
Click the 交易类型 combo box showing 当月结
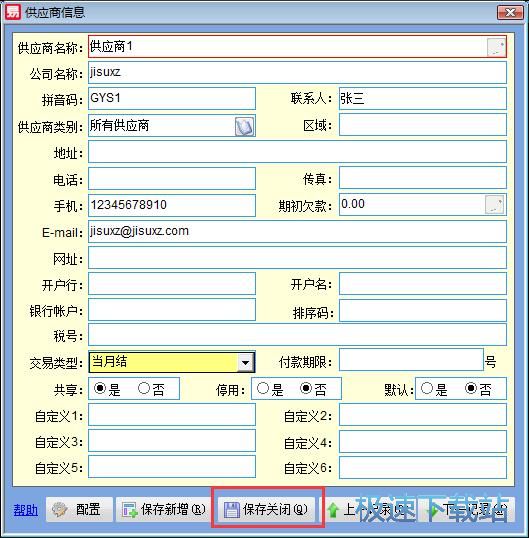172,362
